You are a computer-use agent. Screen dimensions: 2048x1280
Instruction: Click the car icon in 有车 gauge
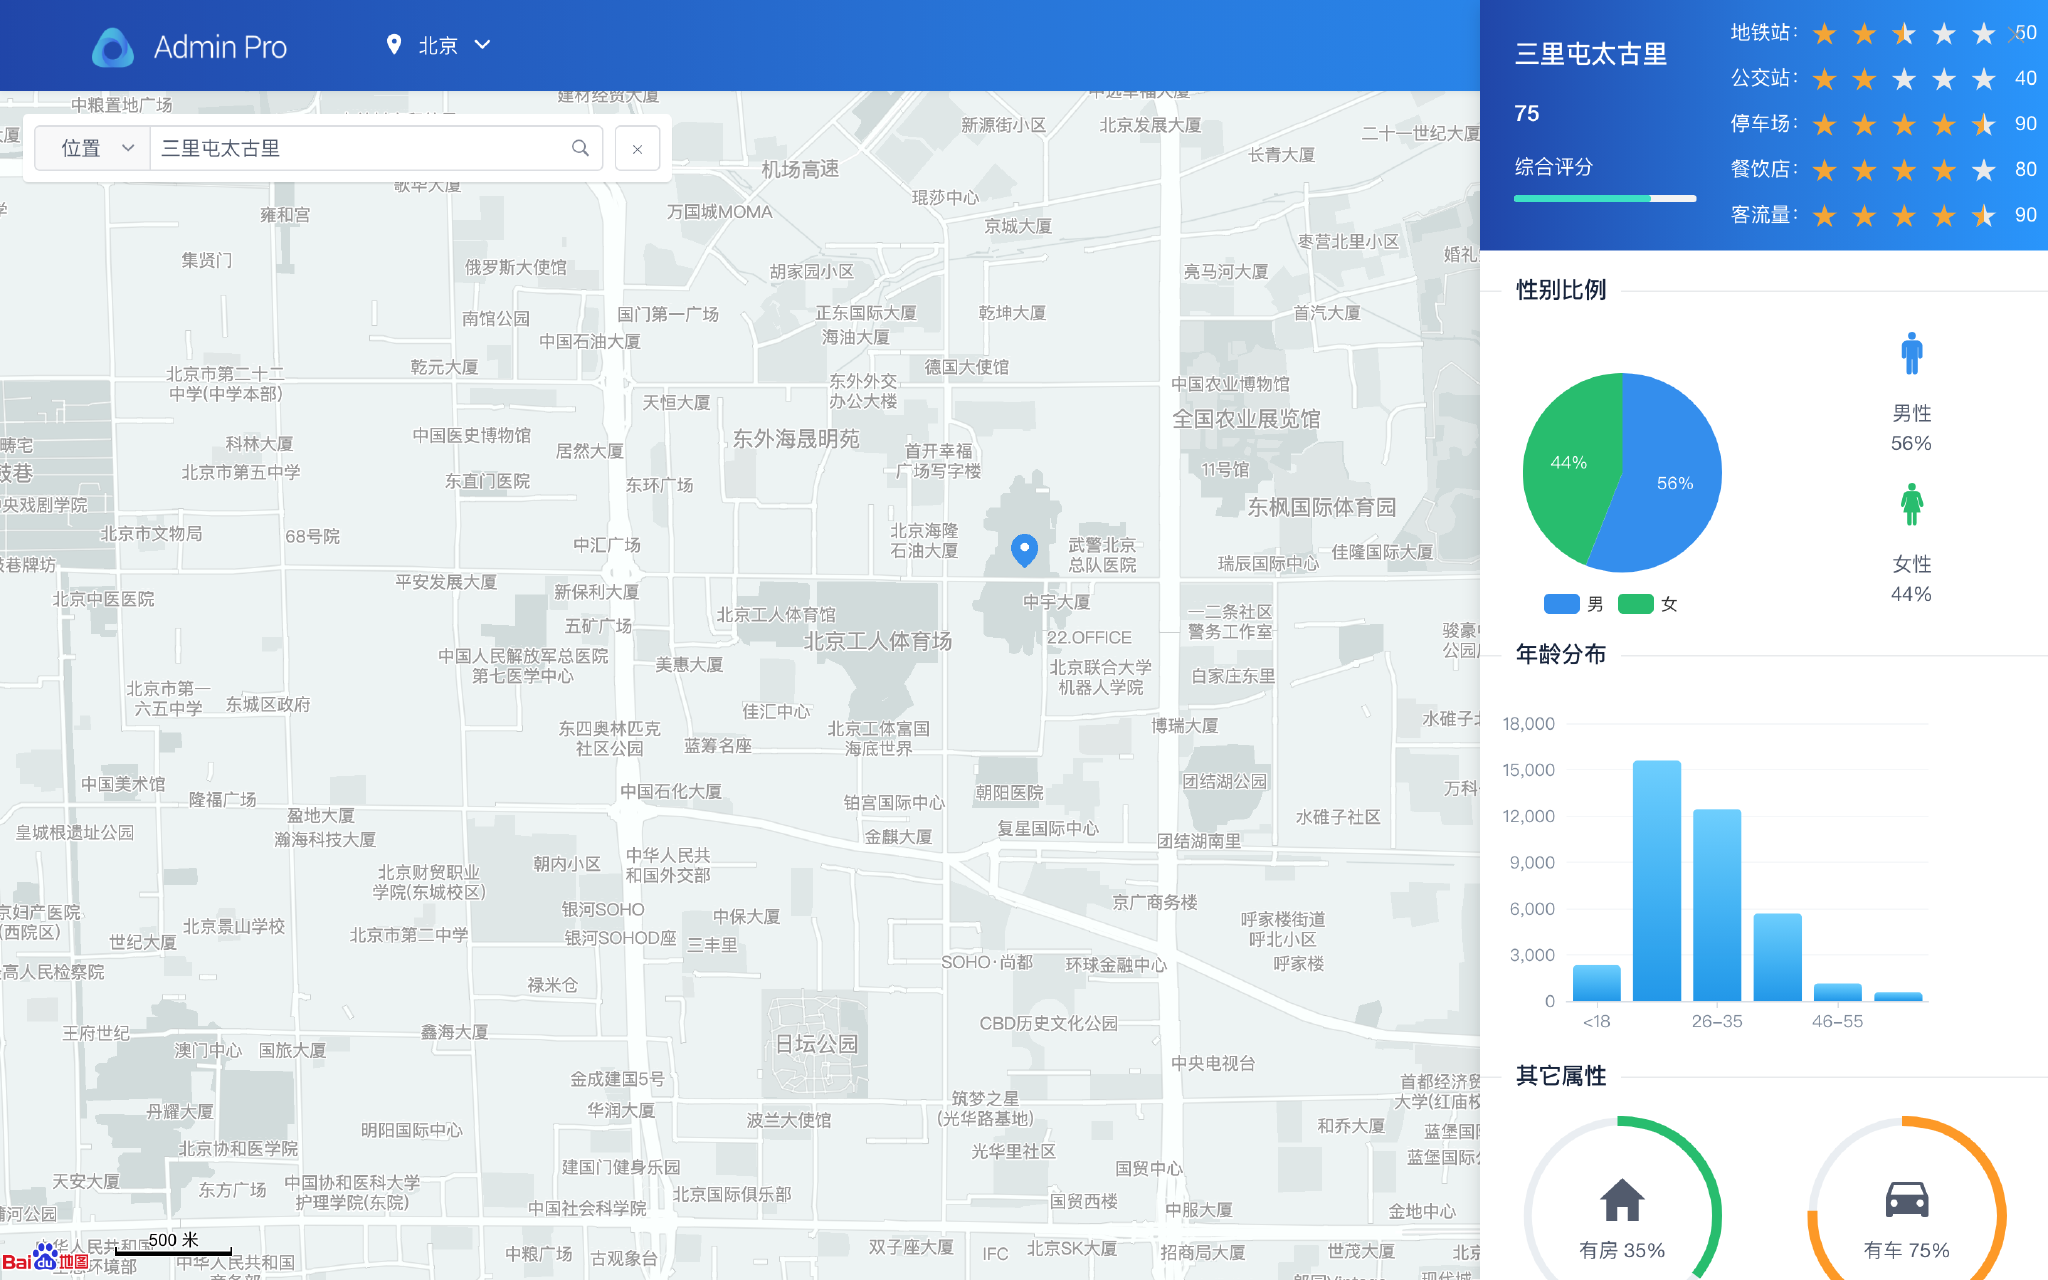1907,1199
